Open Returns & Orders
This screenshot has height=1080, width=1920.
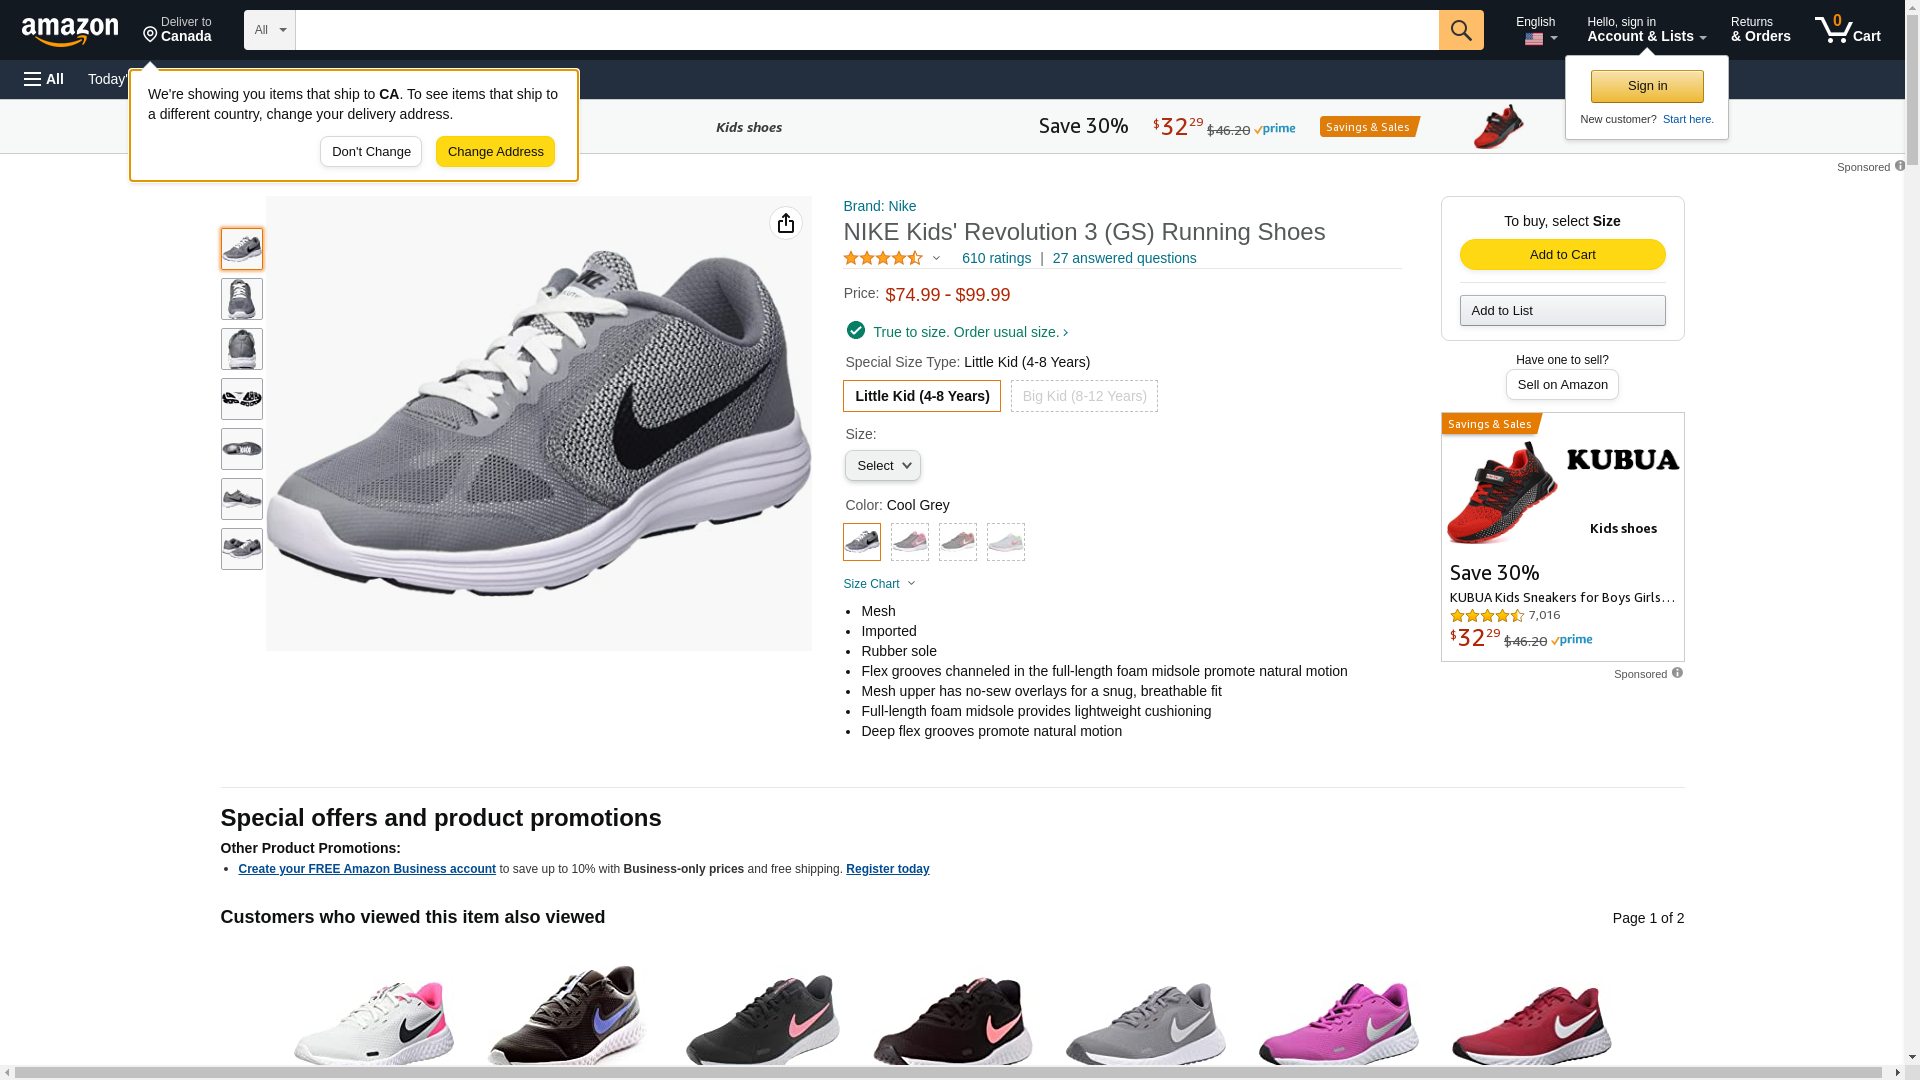pos(1760,30)
